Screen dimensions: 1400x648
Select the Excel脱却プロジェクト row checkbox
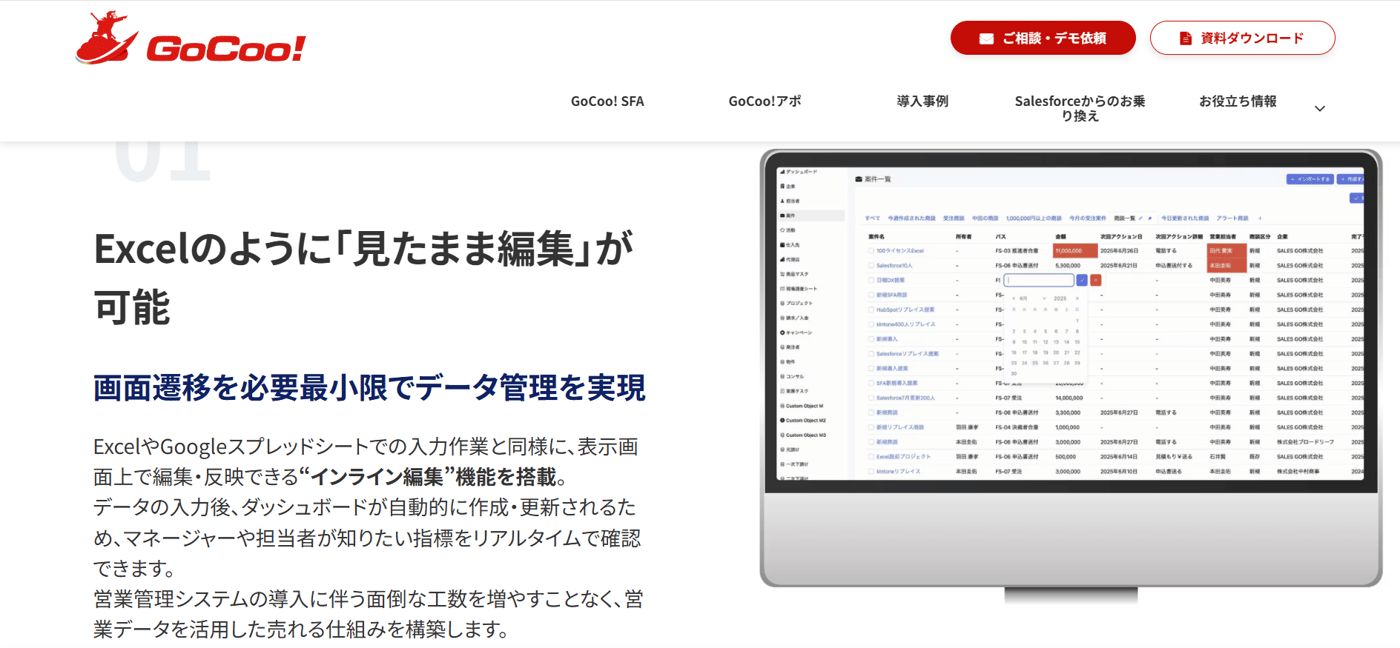coord(871,456)
